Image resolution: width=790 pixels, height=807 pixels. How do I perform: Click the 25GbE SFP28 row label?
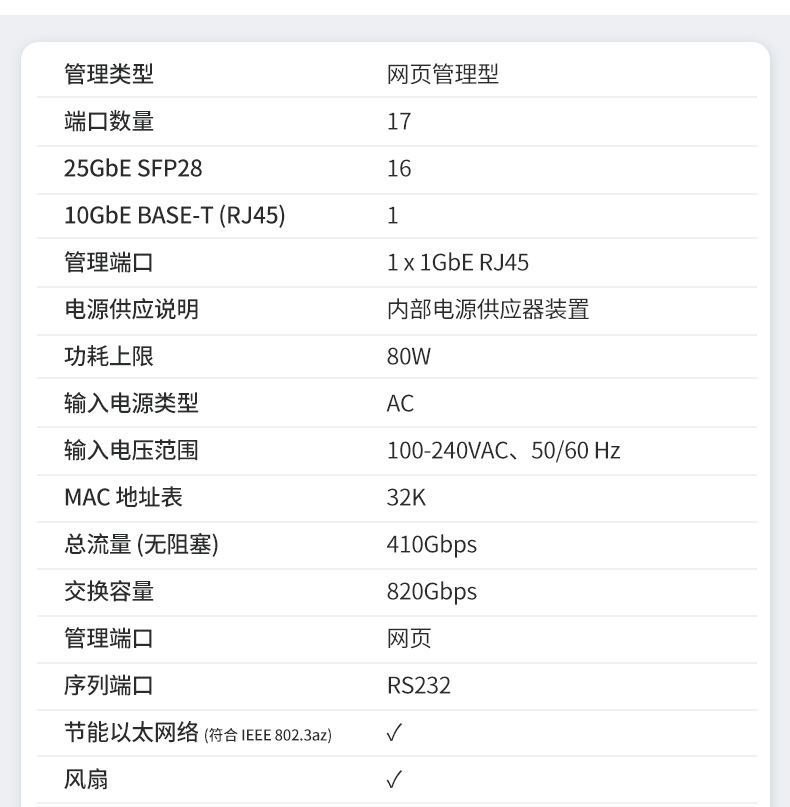click(x=133, y=169)
